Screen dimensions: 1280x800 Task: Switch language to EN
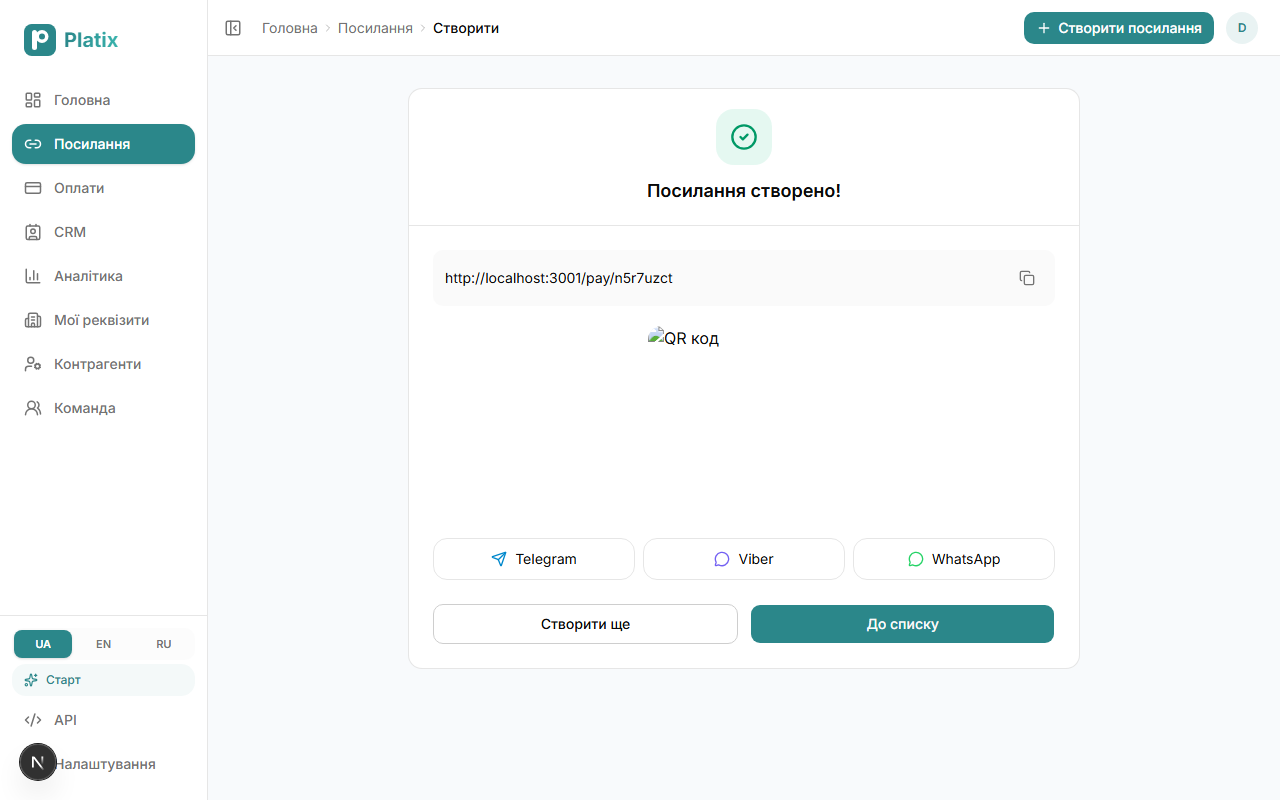103,644
